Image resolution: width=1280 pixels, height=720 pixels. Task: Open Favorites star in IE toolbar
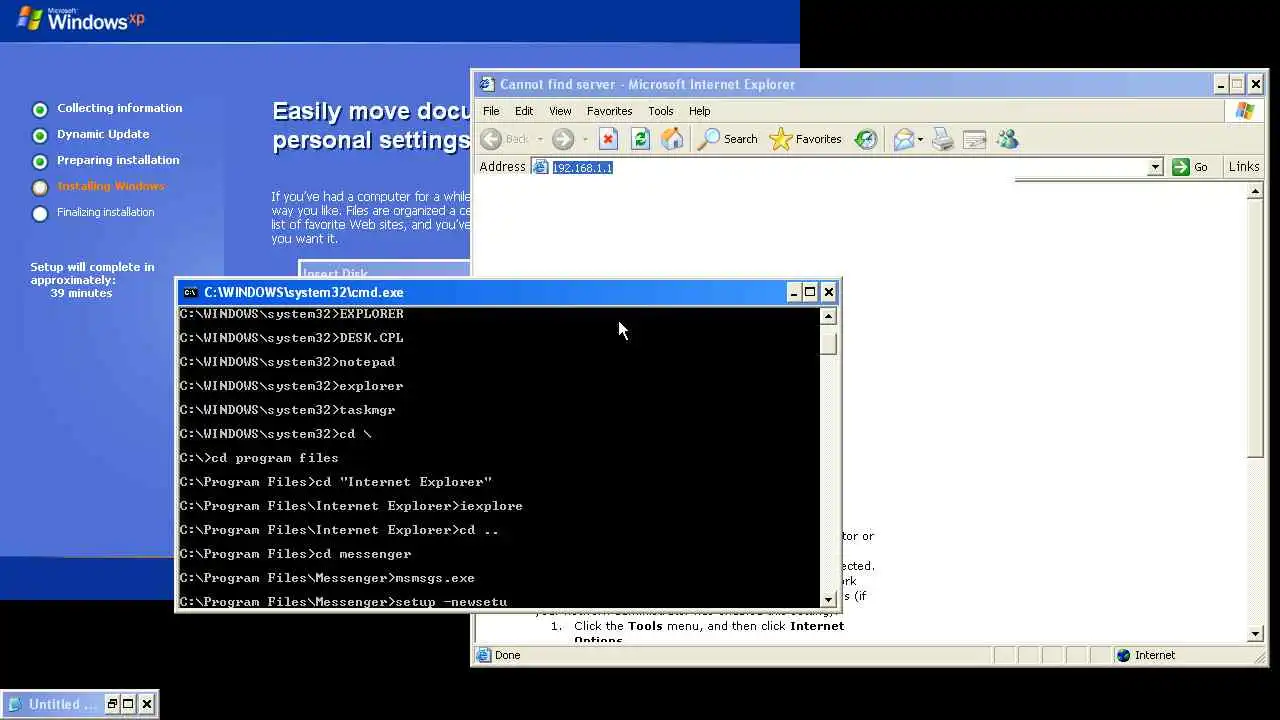(806, 139)
